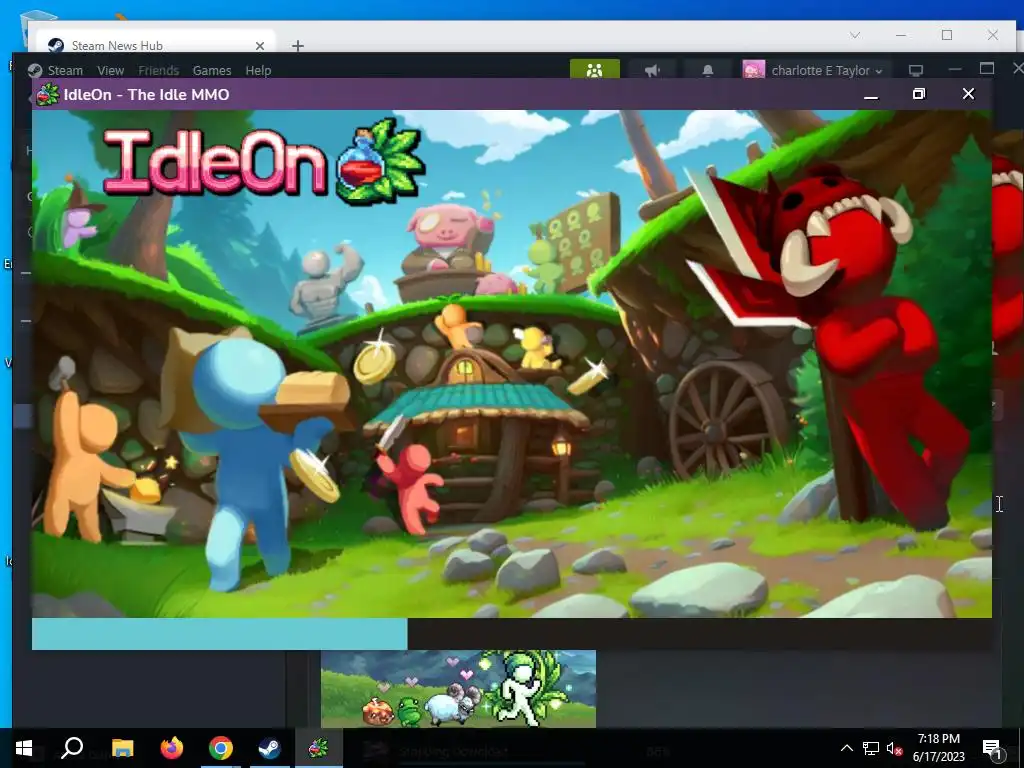This screenshot has height=768, width=1024.
Task: Switch to Chrome in the taskbar
Action: (221, 748)
